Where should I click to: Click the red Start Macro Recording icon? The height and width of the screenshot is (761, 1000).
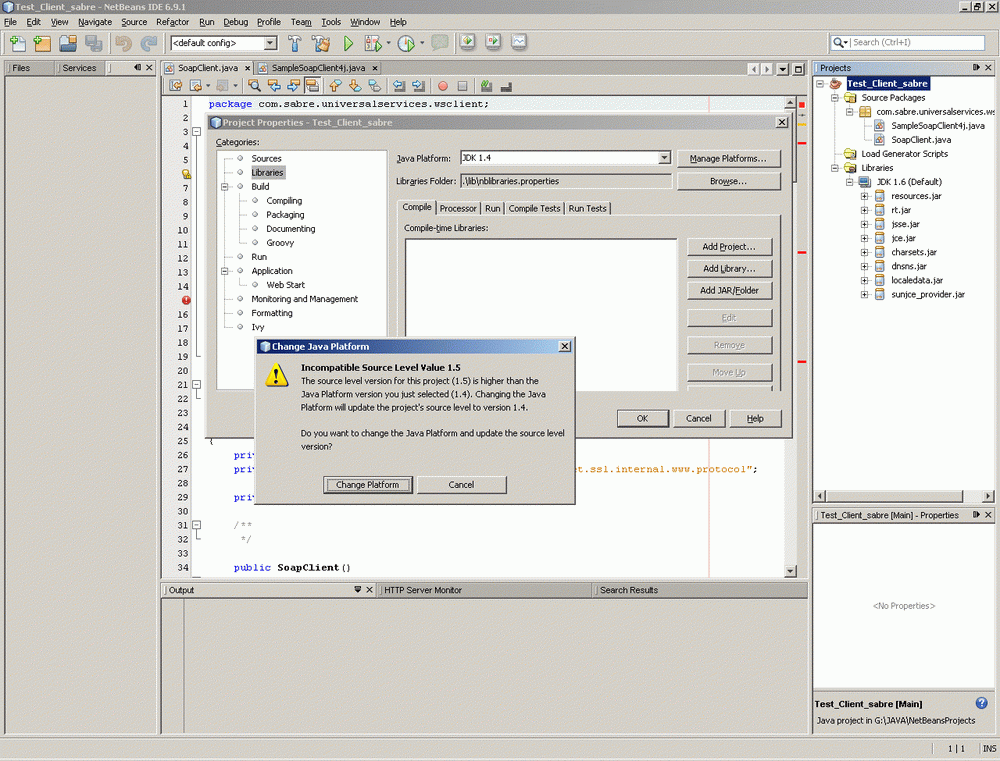click(443, 85)
